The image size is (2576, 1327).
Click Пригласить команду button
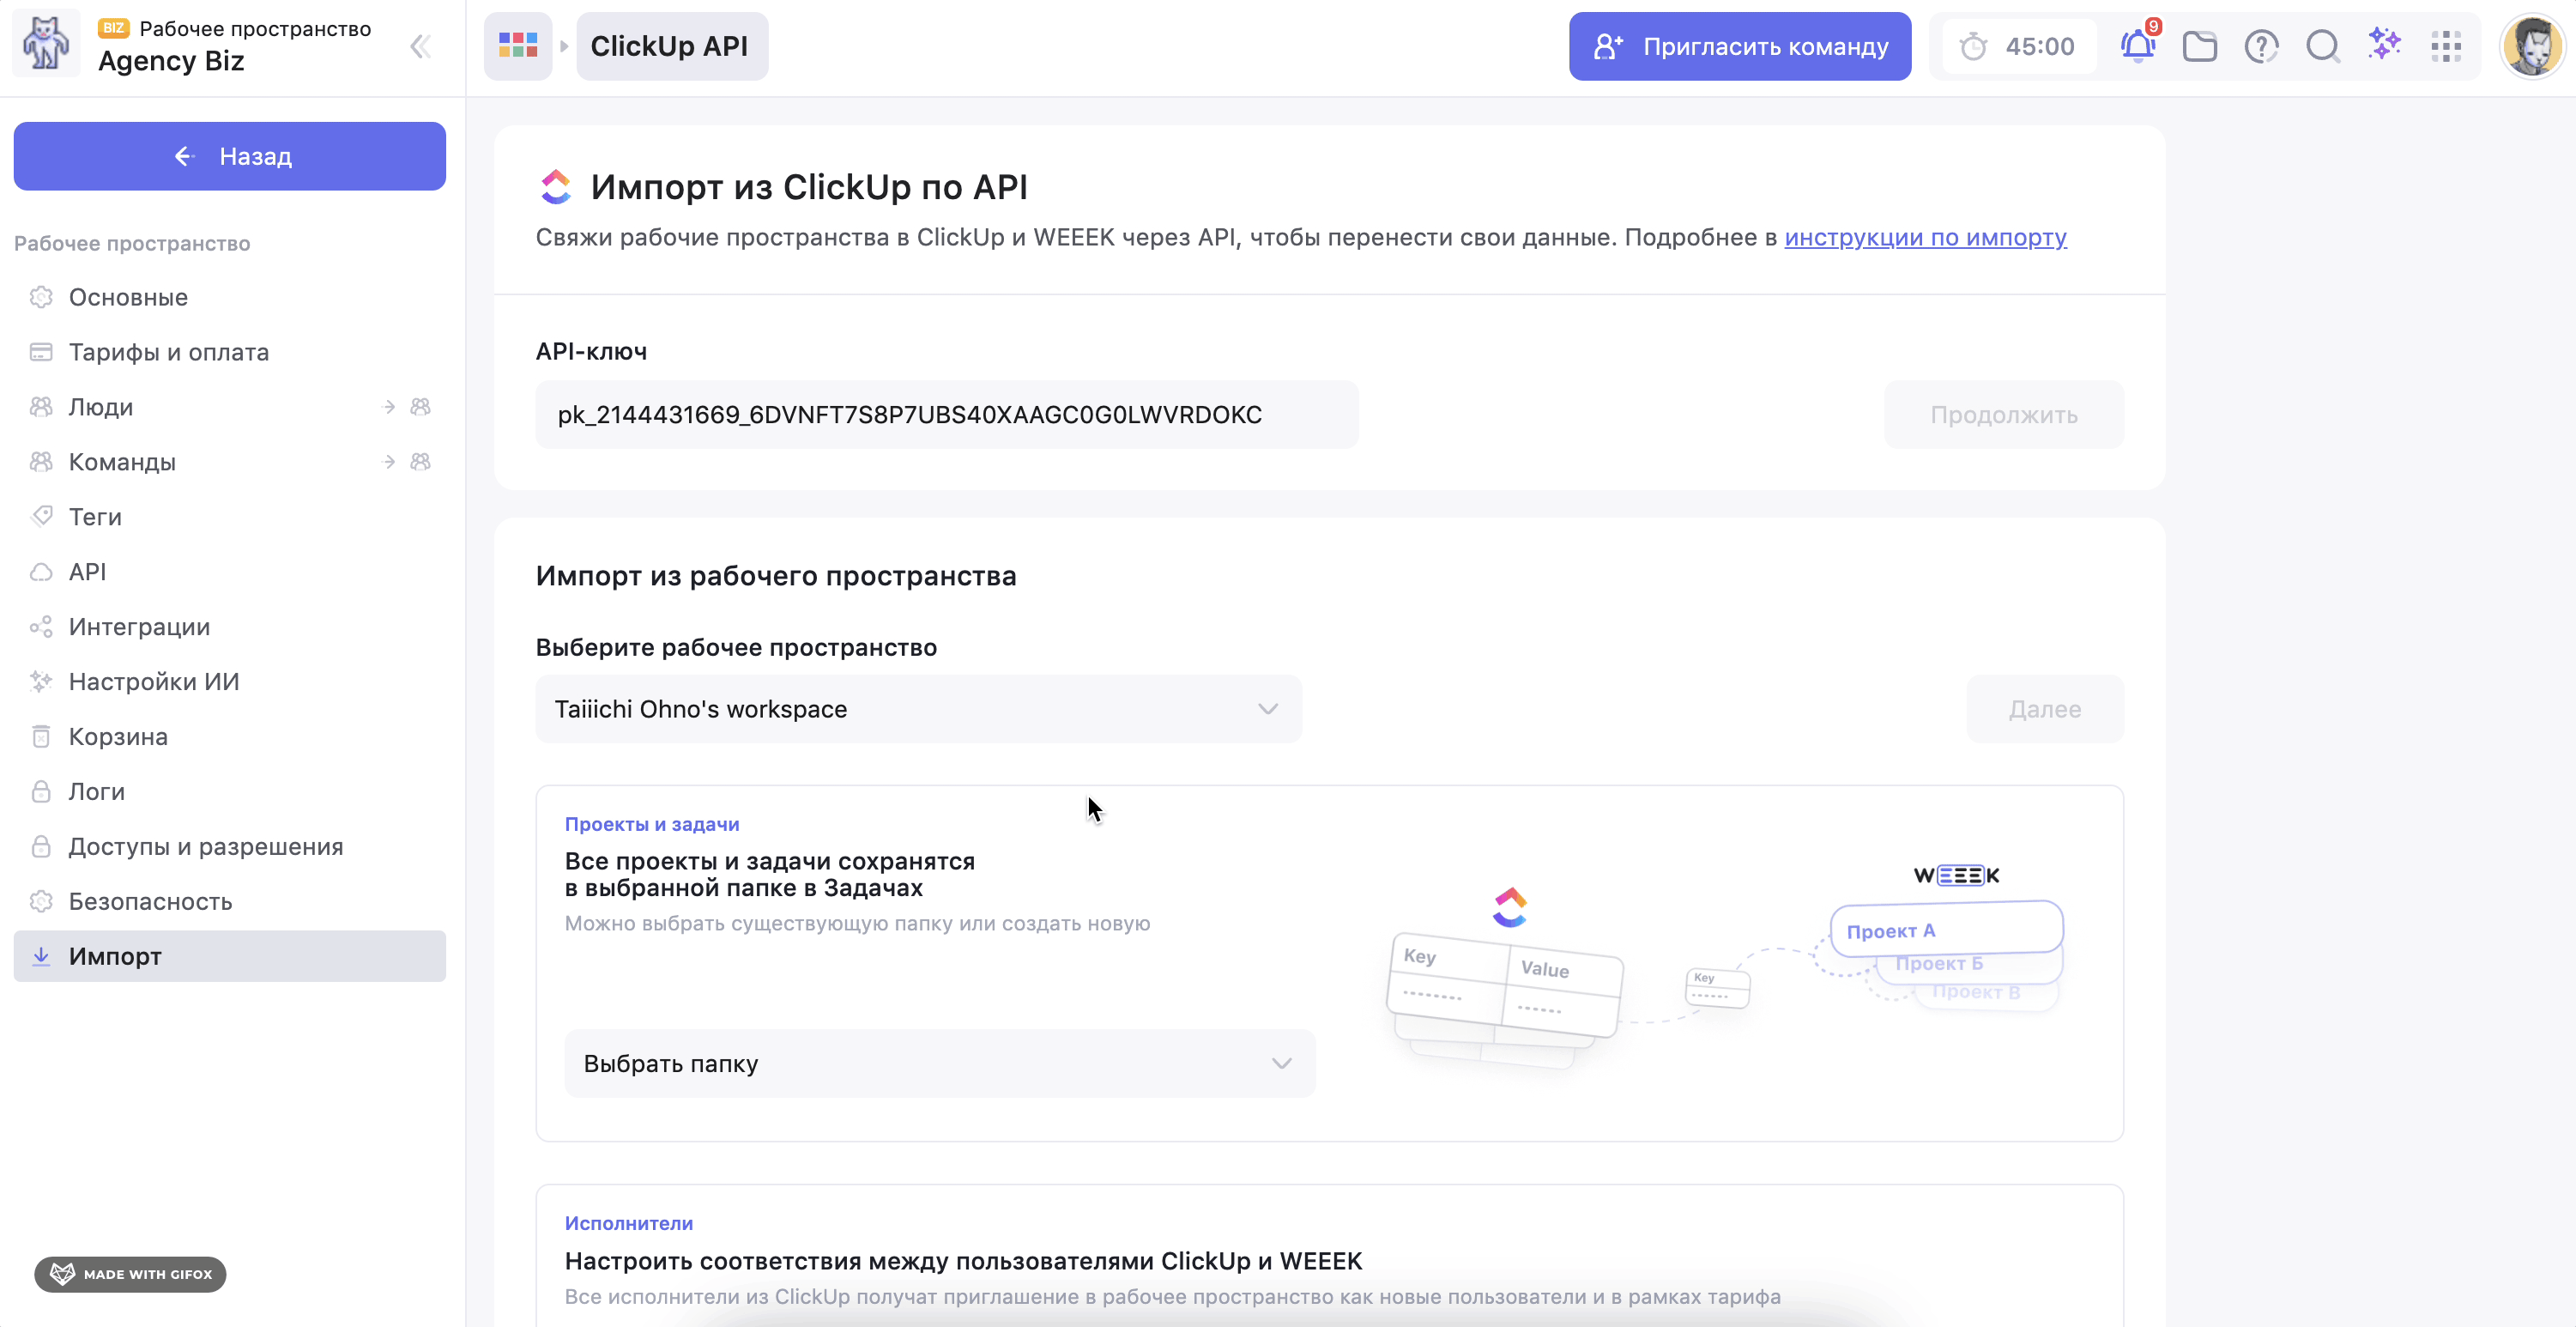[1739, 46]
